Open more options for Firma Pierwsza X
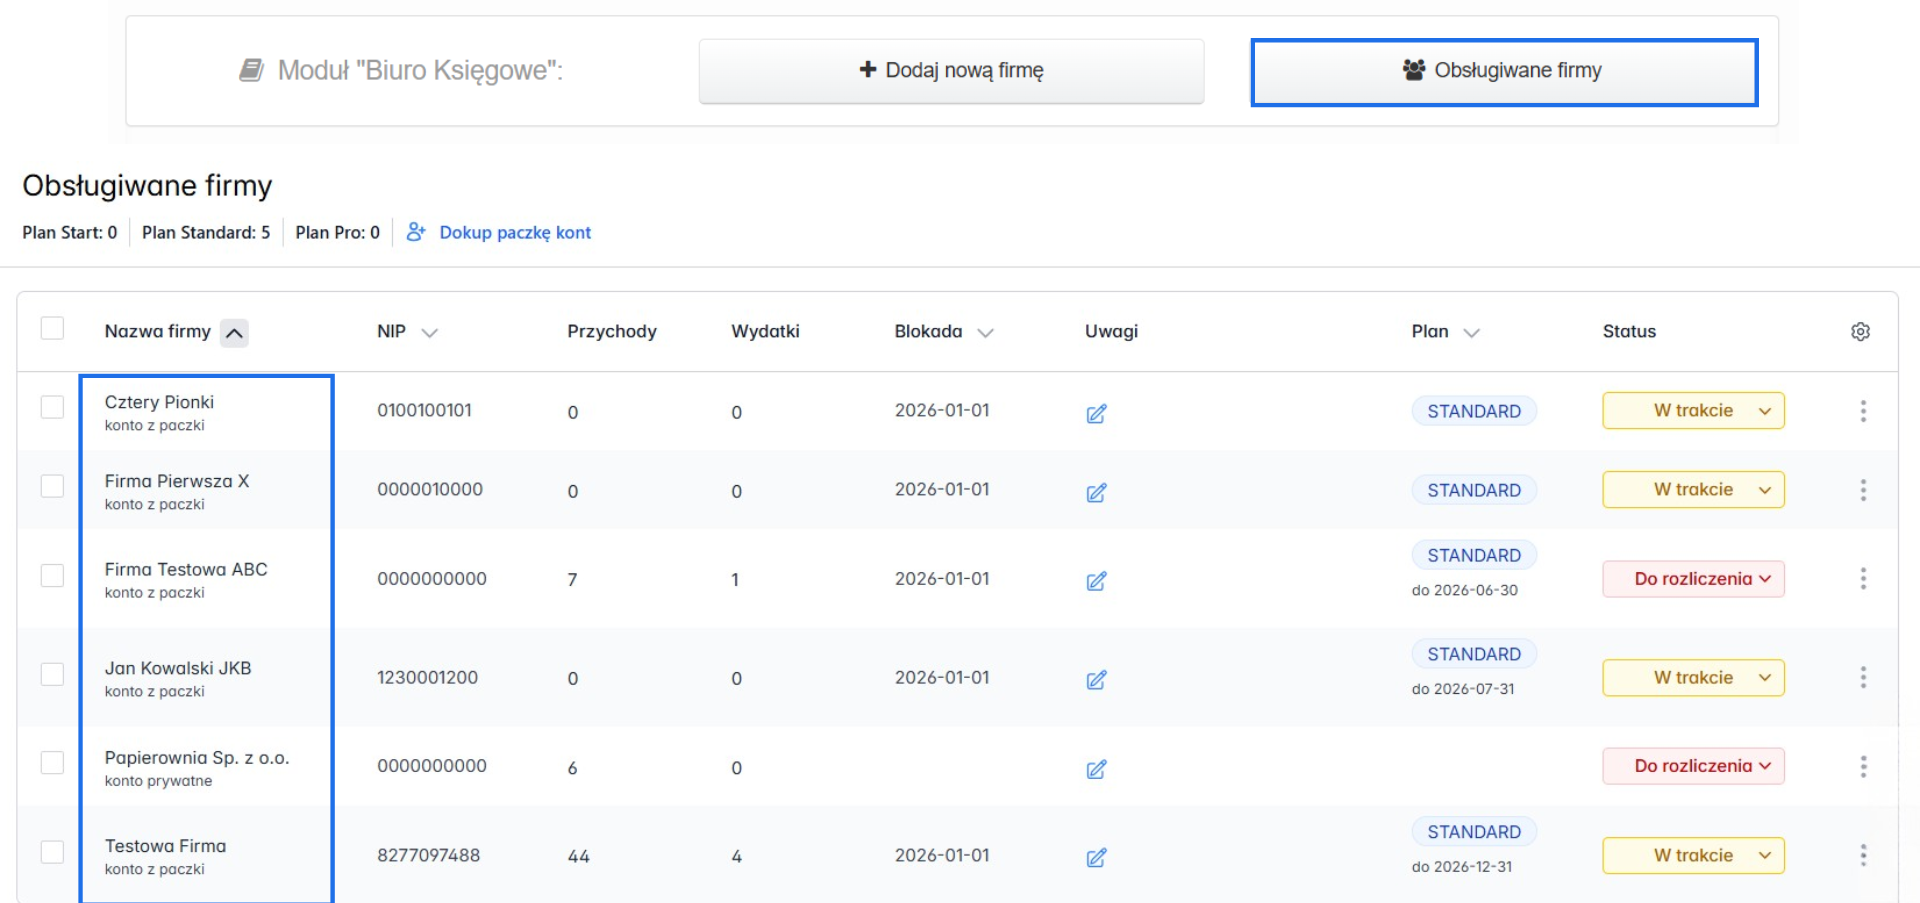 1862,490
